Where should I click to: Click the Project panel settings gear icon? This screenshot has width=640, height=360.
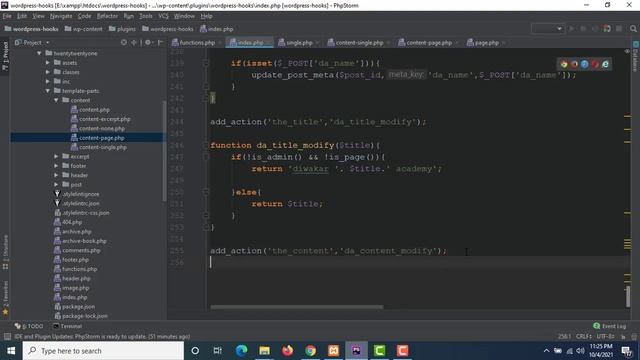click(148, 42)
